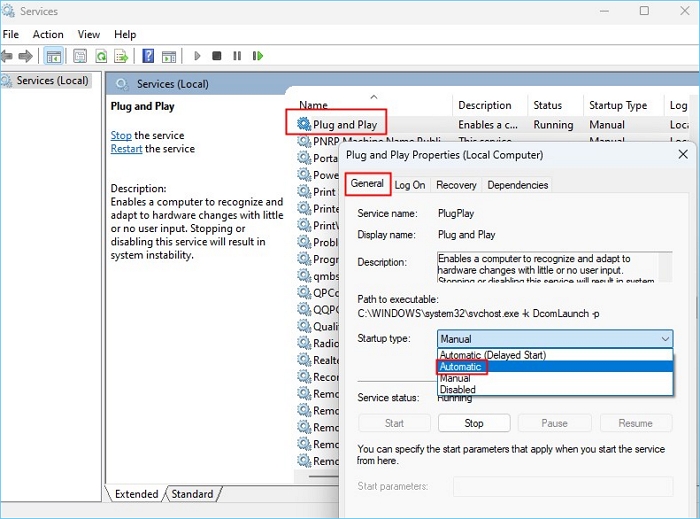This screenshot has height=519, width=700.
Task: Switch to the Log On tab
Action: click(x=409, y=185)
